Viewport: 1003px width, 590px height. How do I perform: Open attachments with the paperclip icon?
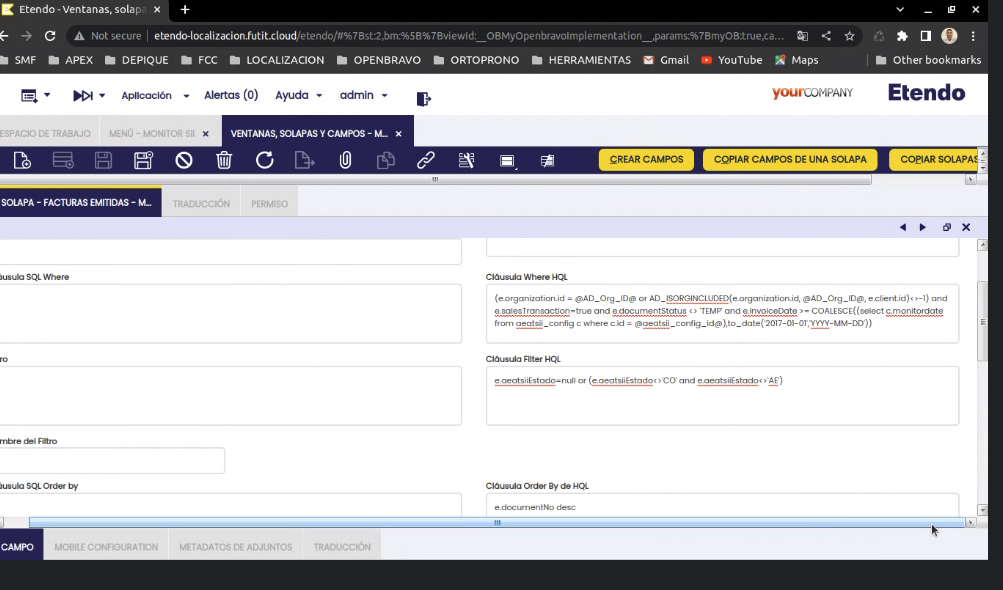click(345, 160)
